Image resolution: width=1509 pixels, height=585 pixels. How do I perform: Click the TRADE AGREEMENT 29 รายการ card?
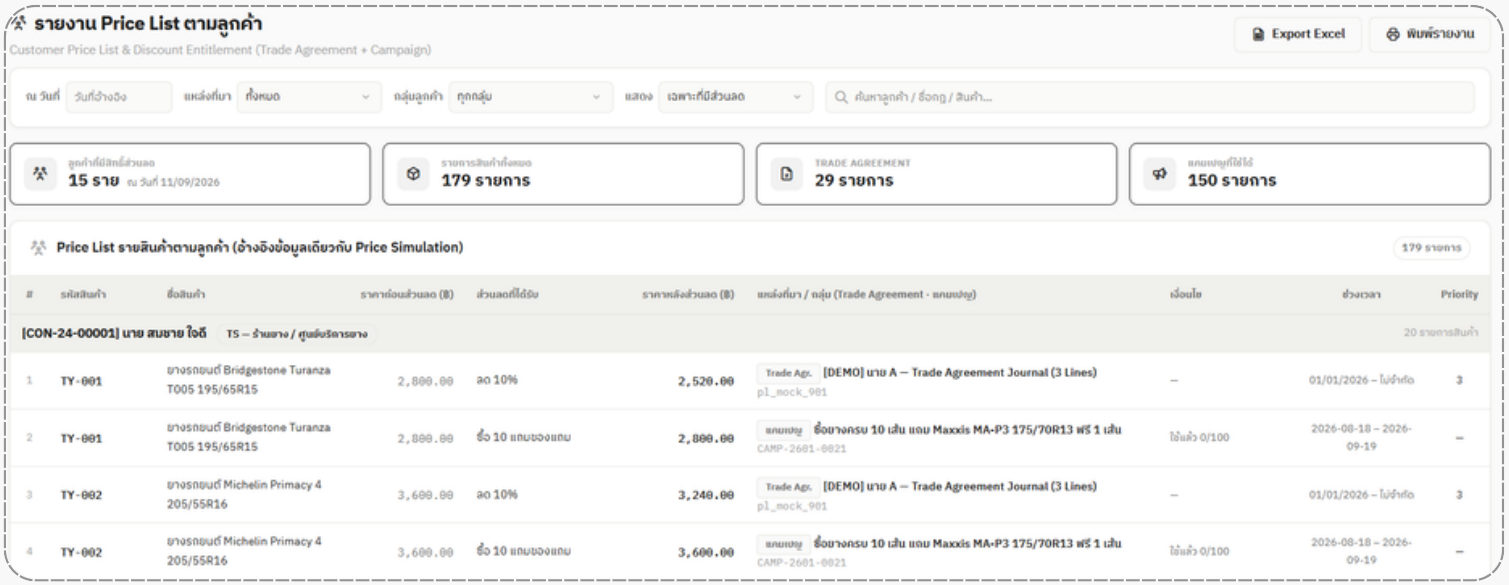point(936,174)
